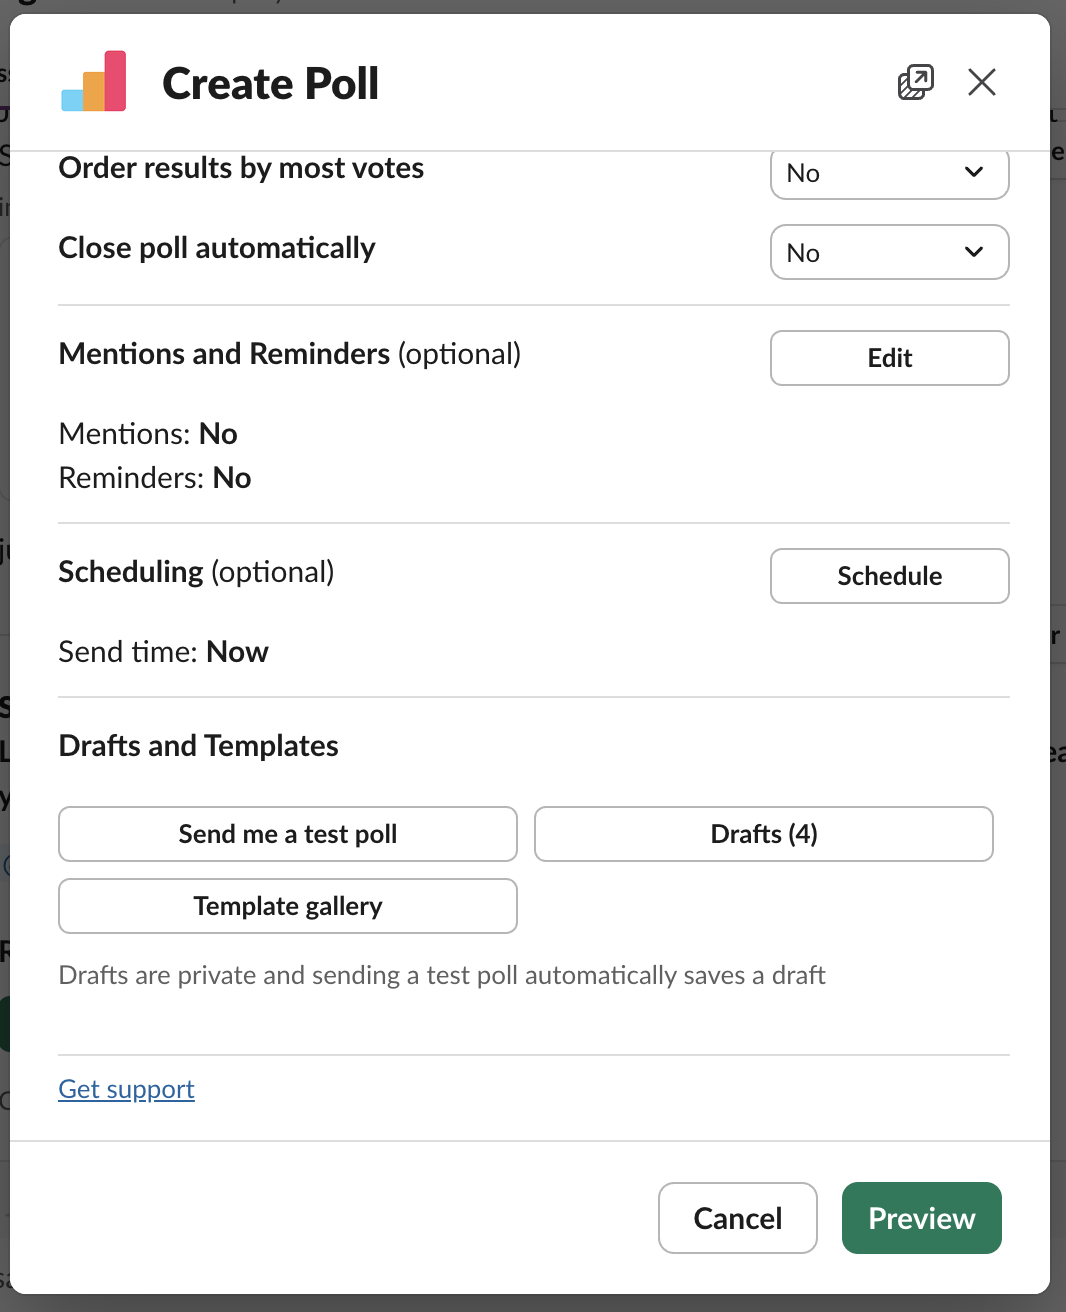Click the Reminders: No status text

click(x=155, y=478)
